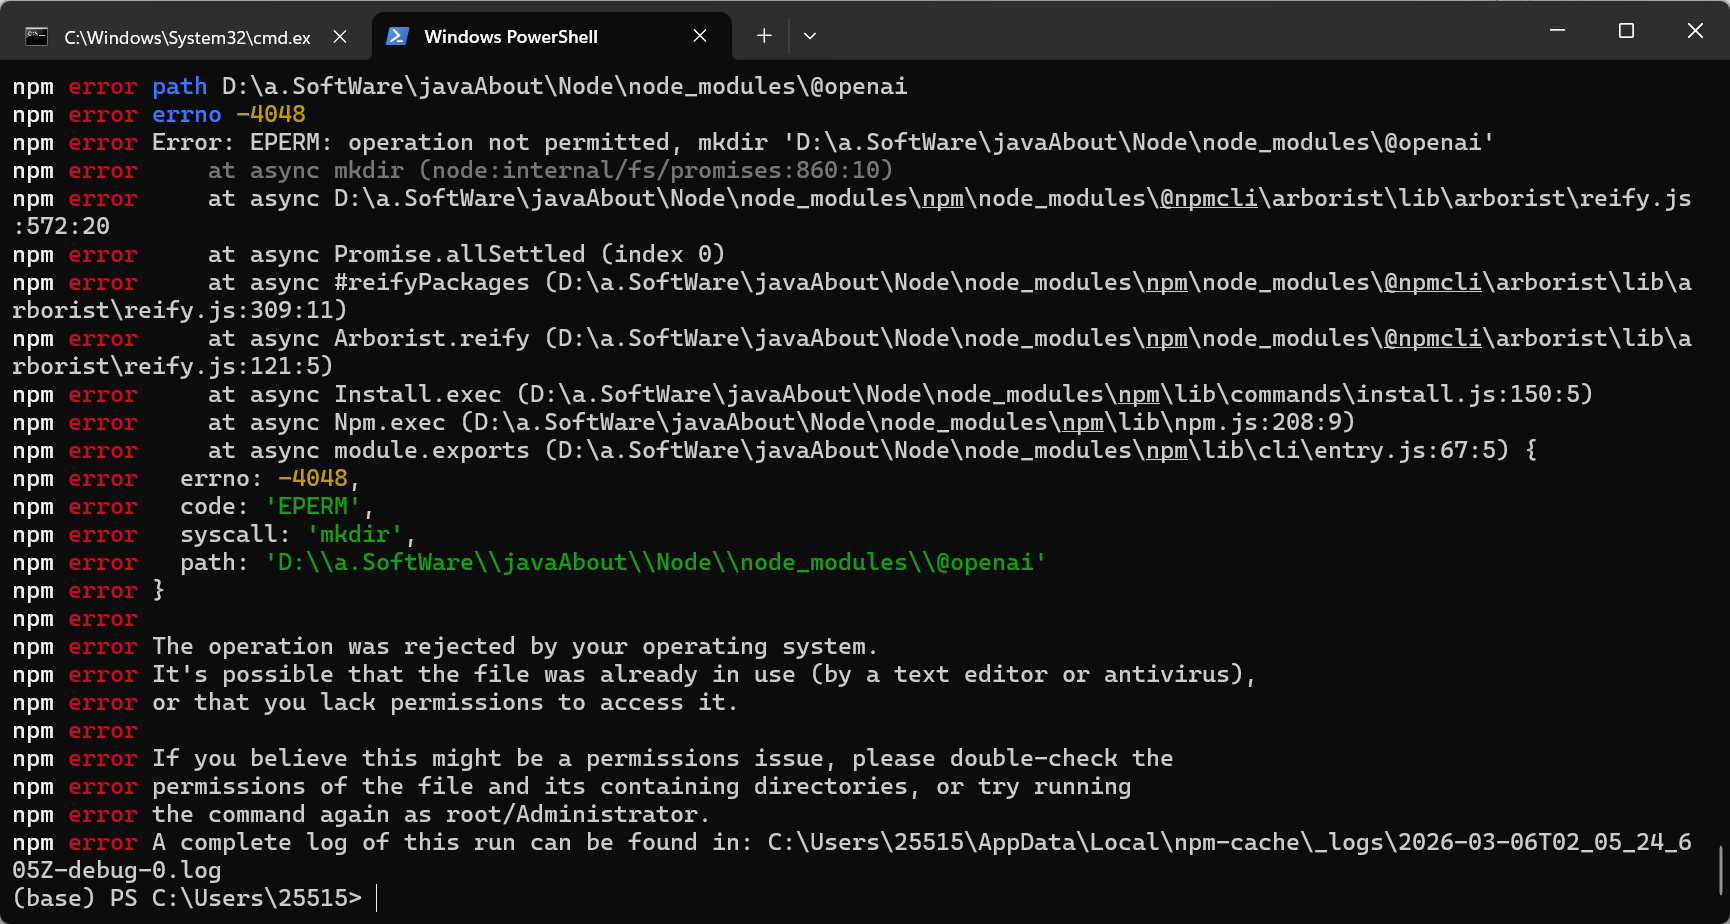This screenshot has height=924, width=1730.
Task: Minimize the terminal window
Action: (x=1557, y=31)
